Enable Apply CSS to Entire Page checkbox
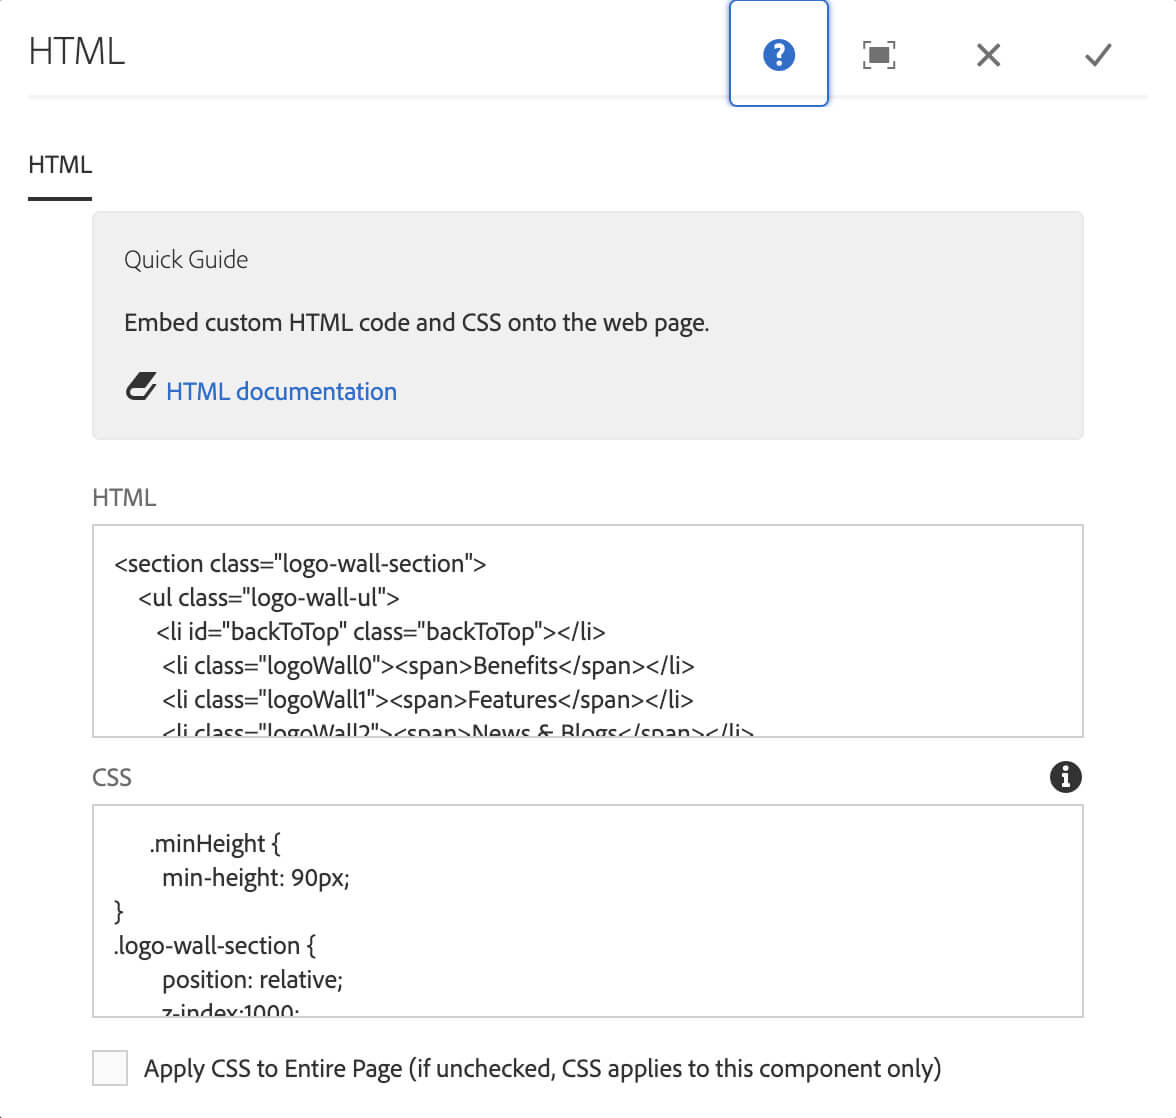 click(x=110, y=1068)
